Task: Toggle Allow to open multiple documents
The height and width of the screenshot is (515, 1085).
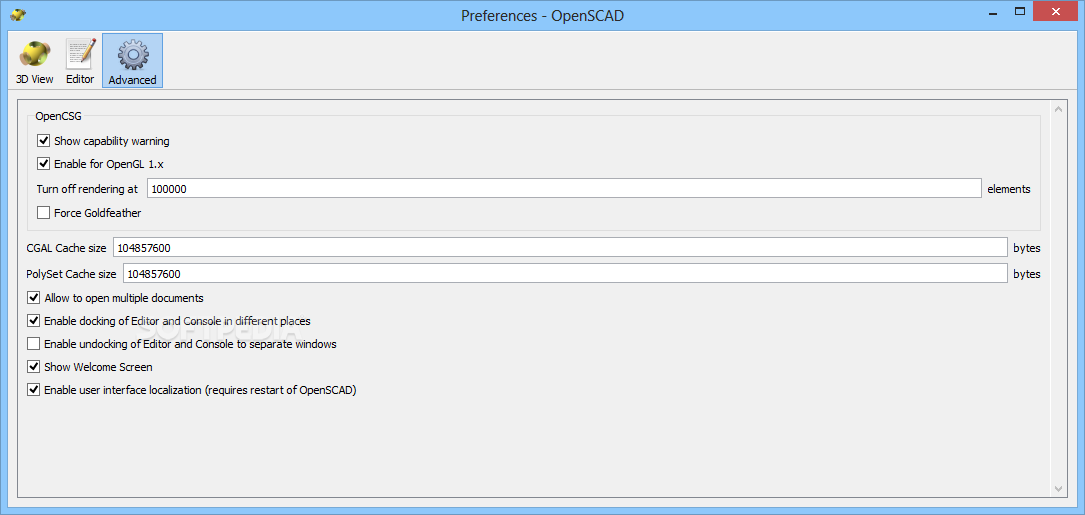Action: click(33, 298)
